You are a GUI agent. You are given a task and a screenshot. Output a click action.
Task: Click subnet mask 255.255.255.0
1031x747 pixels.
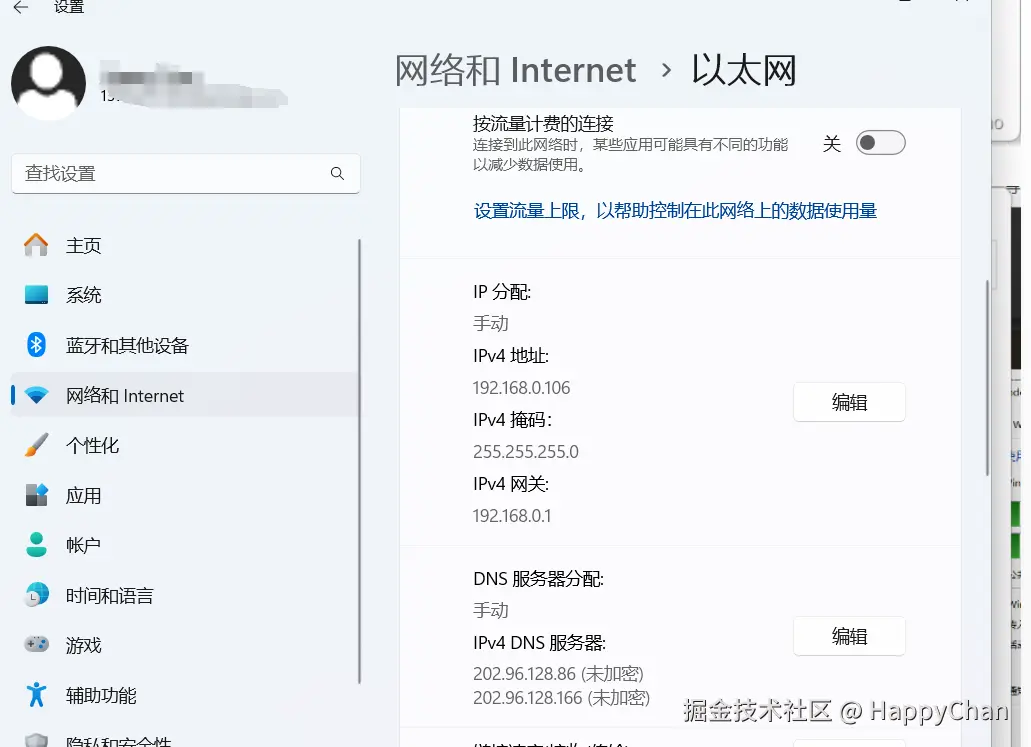526,452
